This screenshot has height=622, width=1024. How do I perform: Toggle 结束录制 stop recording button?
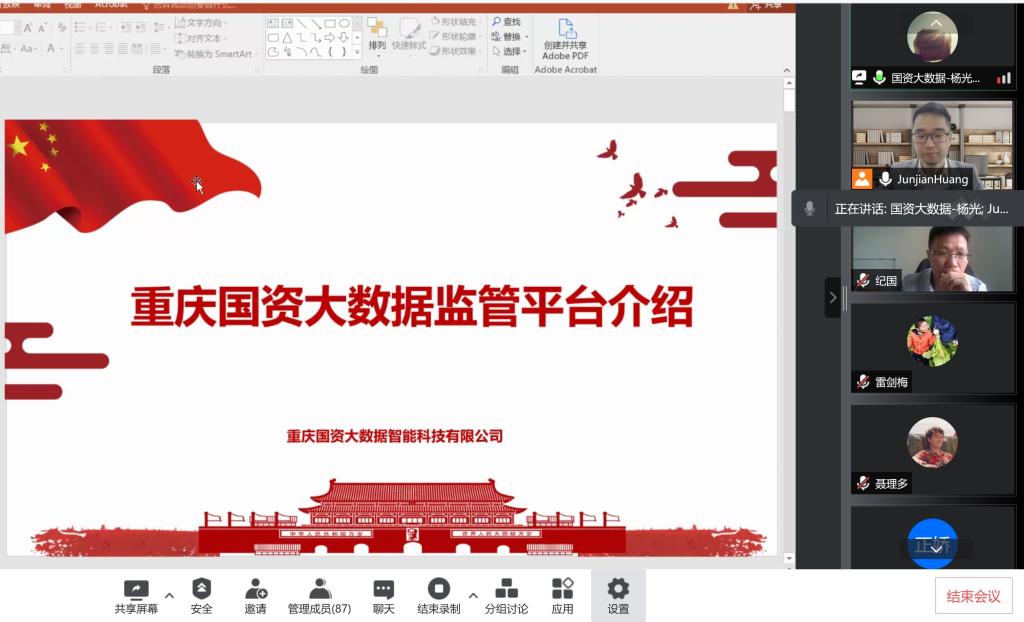click(438, 590)
